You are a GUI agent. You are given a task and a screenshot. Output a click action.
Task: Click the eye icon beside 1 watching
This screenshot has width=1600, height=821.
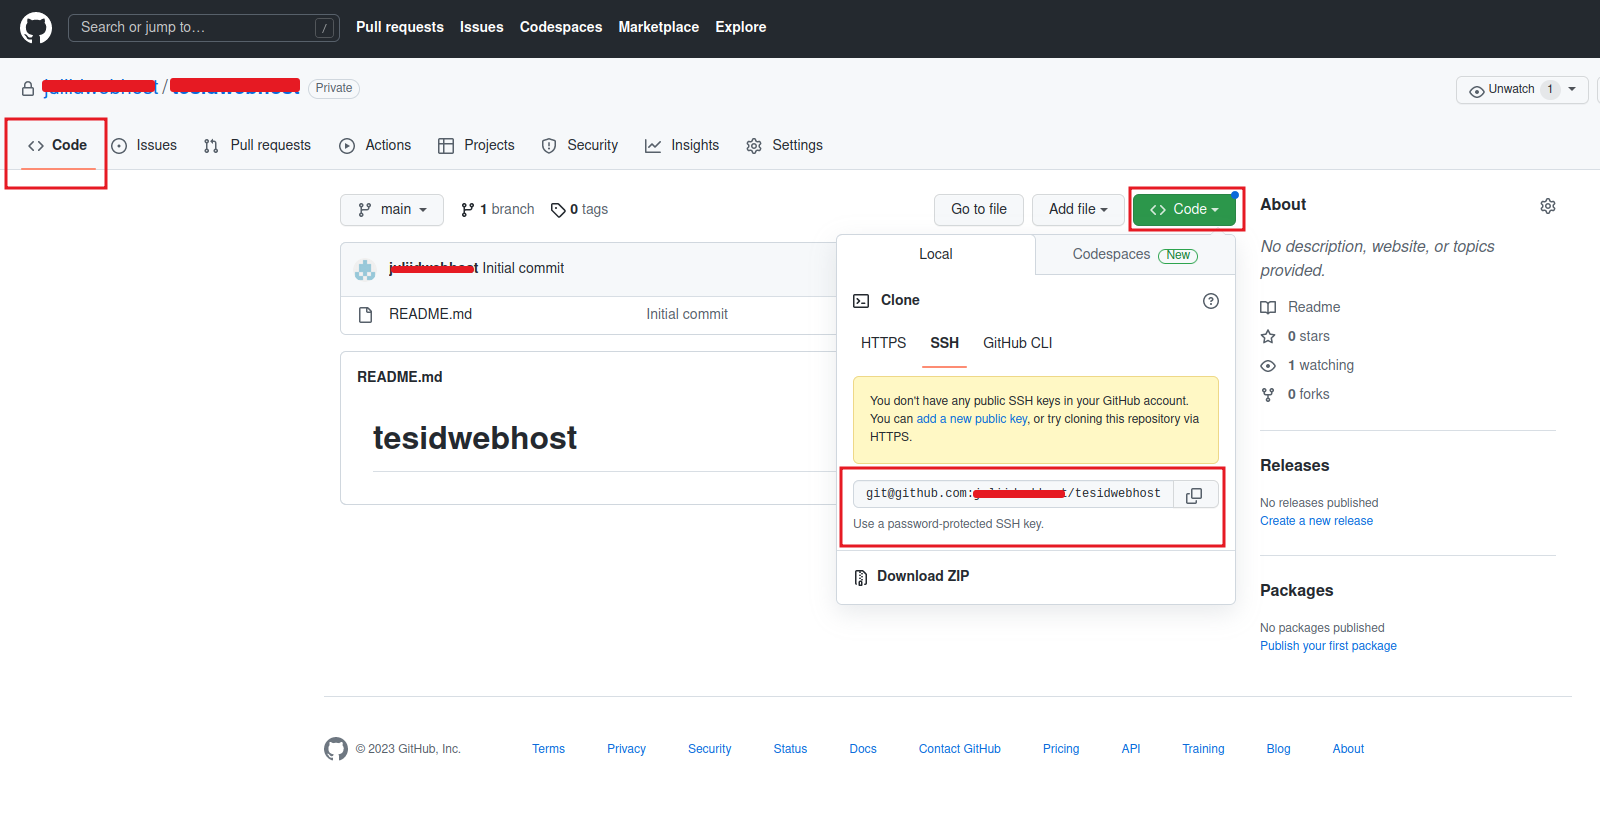point(1268,366)
